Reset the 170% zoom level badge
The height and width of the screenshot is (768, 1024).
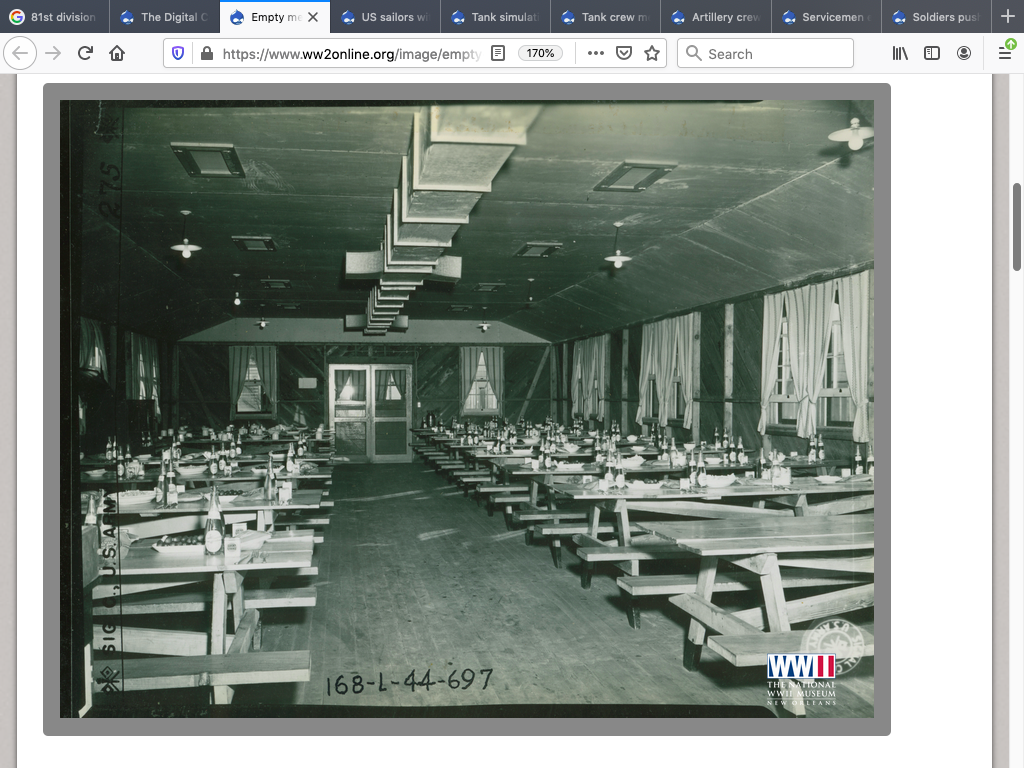pos(540,53)
